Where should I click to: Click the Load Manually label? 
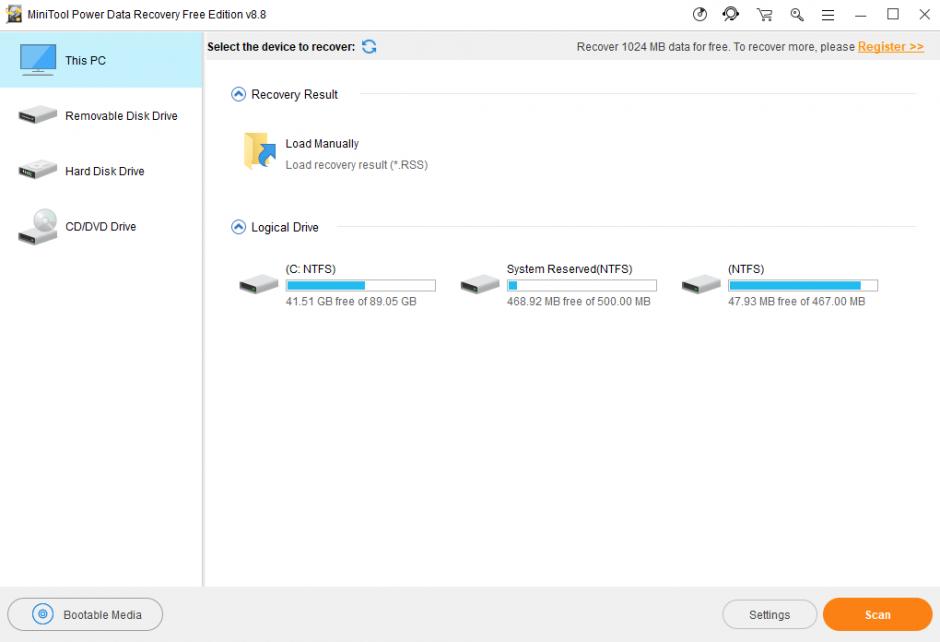click(x=322, y=144)
